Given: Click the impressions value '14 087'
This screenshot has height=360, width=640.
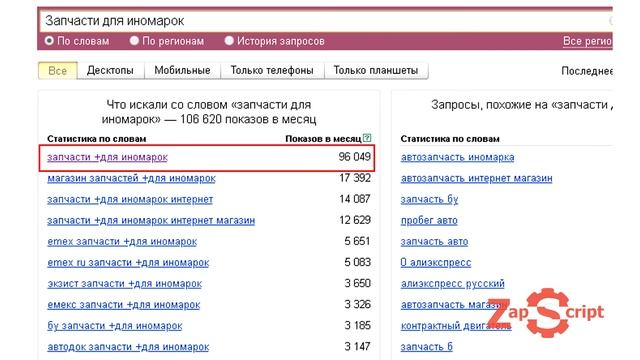Looking at the screenshot, I should click(x=355, y=199).
